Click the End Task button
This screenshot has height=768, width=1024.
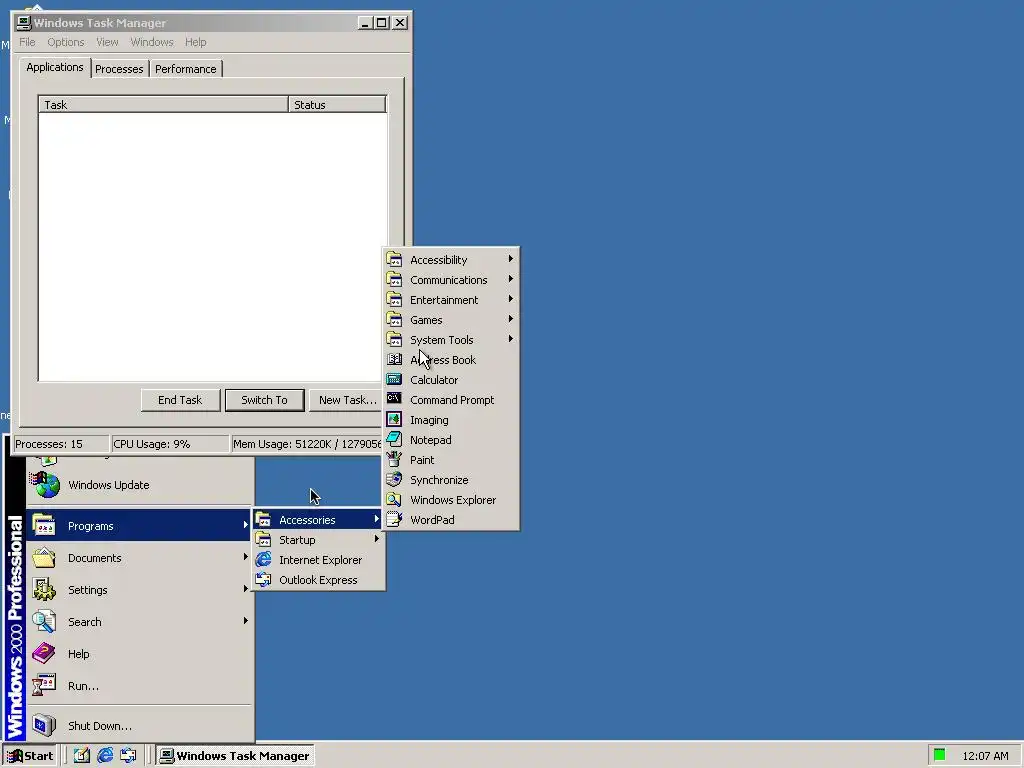pos(180,400)
